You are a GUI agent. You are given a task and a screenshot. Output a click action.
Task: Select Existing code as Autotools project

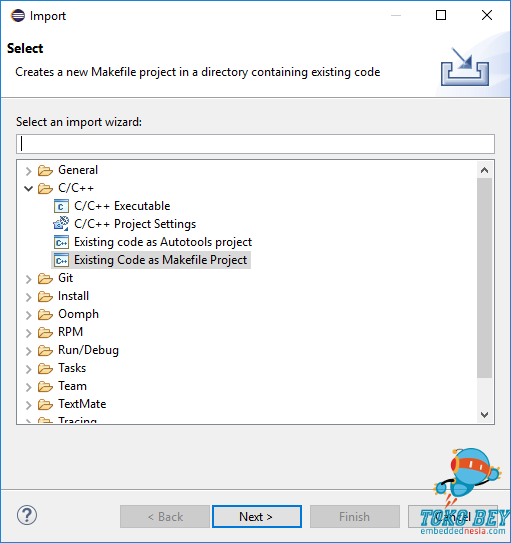tap(163, 242)
